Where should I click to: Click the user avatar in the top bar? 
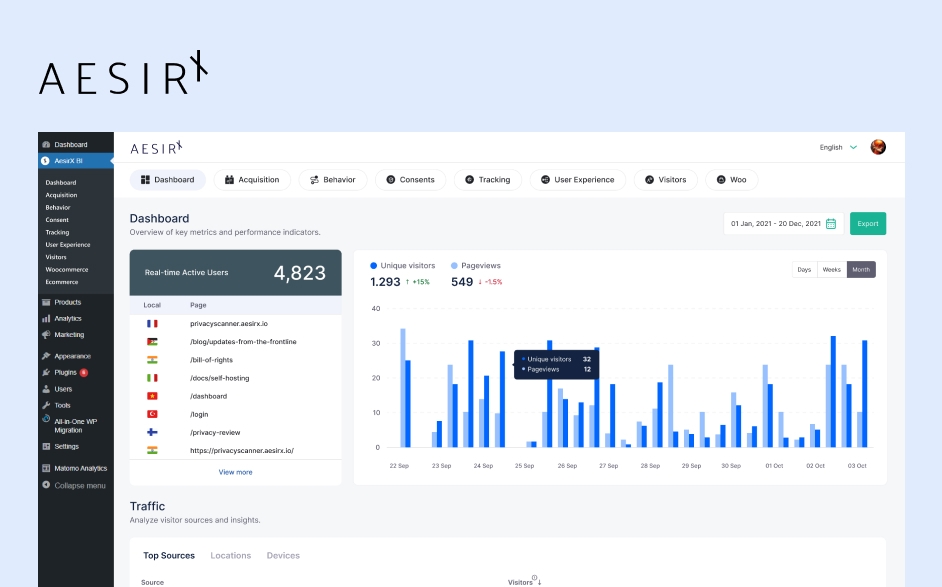point(877,146)
